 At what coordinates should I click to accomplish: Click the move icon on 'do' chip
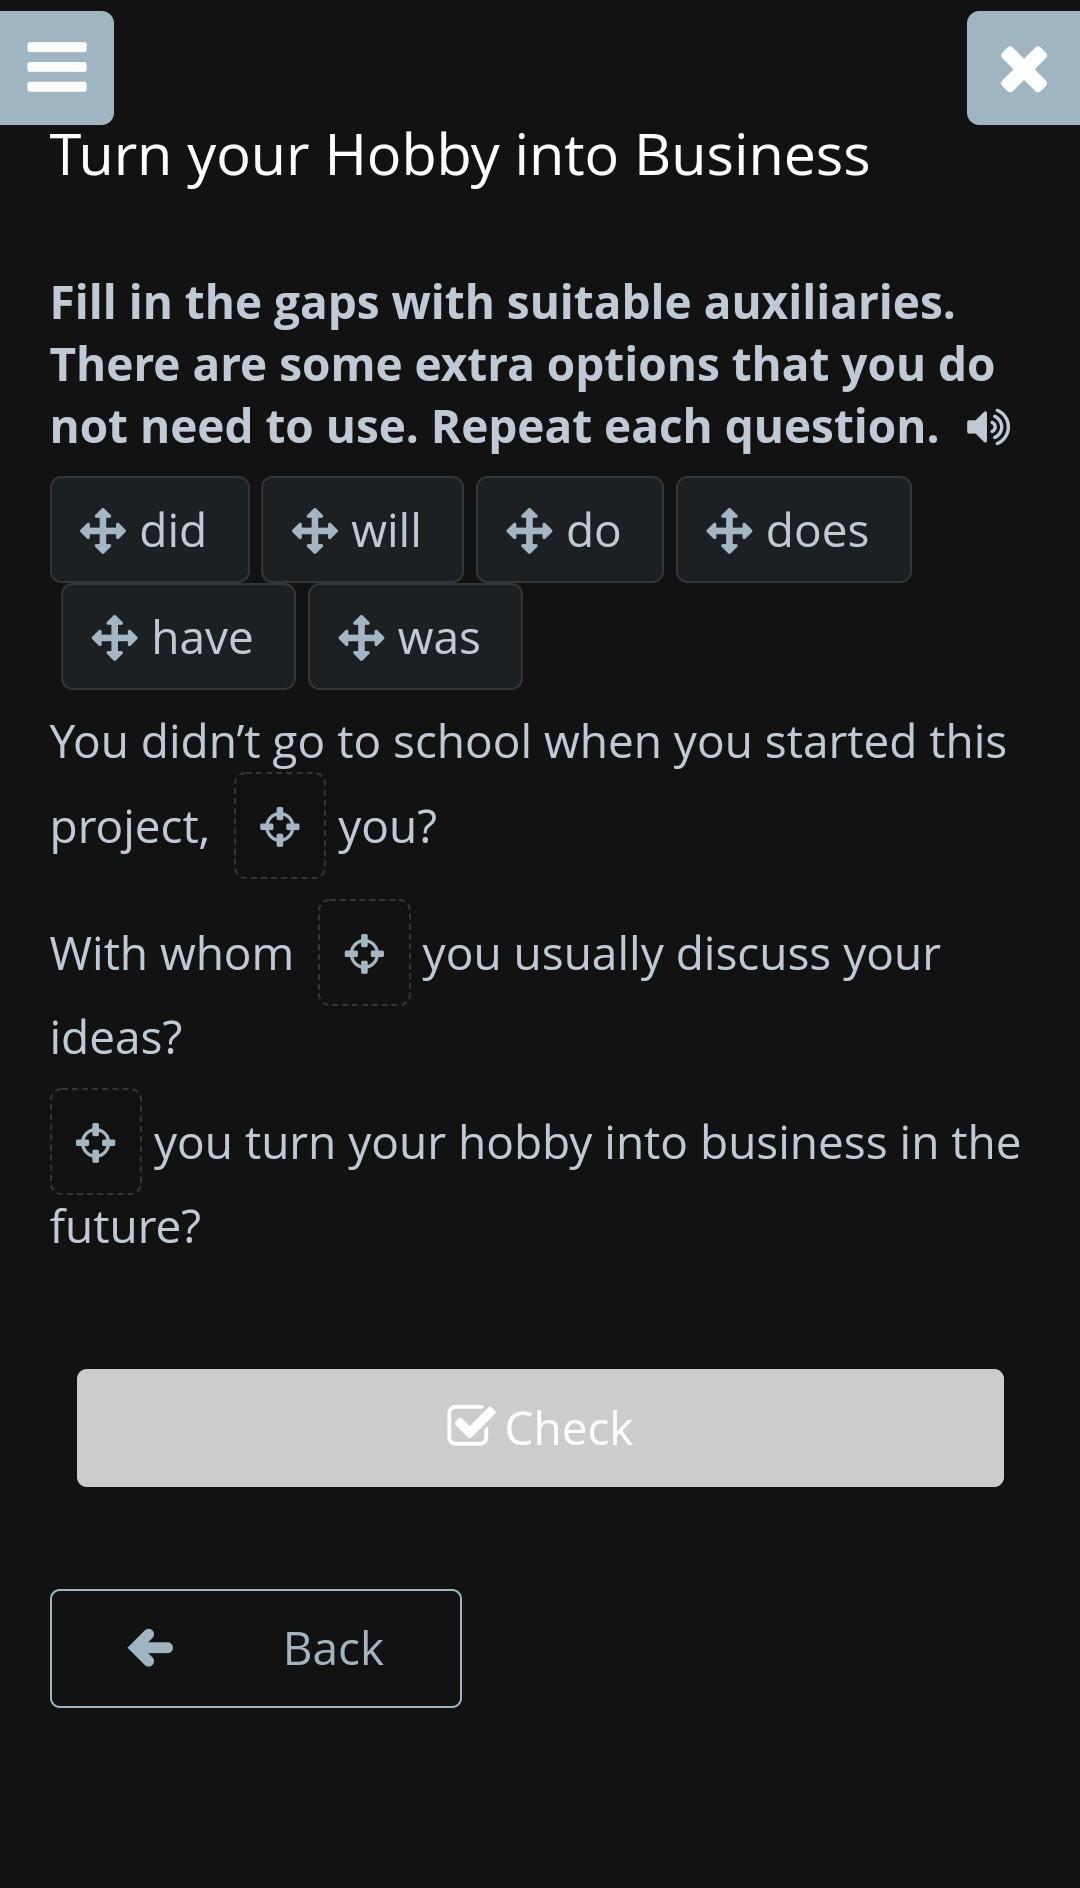pos(529,531)
